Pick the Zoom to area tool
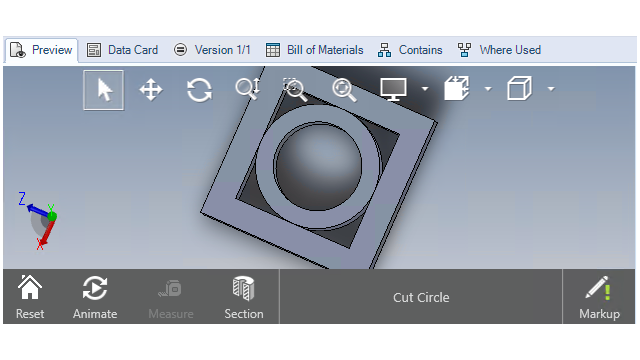Image resolution: width=640 pixels, height=360 pixels. pyautogui.click(x=296, y=89)
